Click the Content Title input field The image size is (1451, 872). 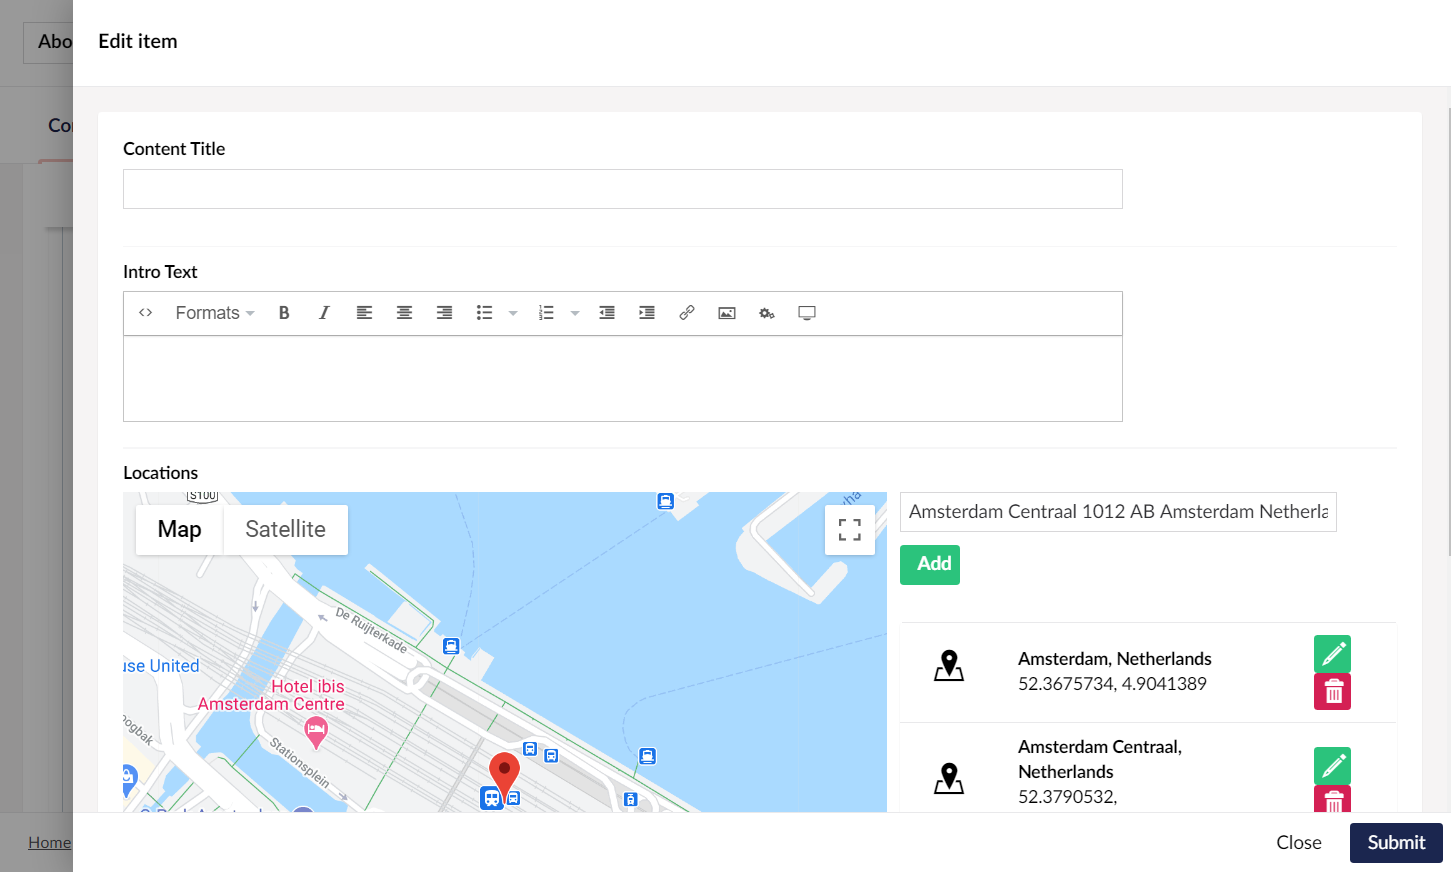(x=622, y=189)
